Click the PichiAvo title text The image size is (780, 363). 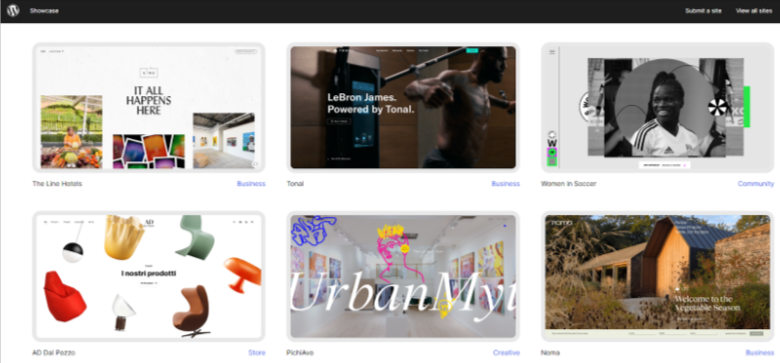coord(300,353)
